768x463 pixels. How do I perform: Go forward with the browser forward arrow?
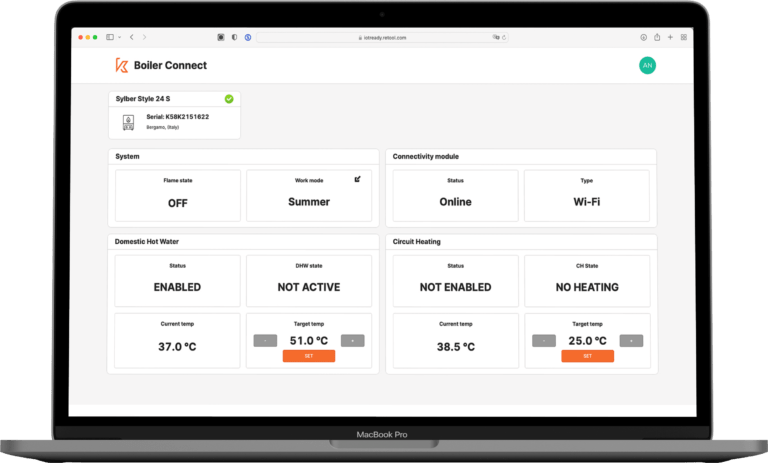144,37
